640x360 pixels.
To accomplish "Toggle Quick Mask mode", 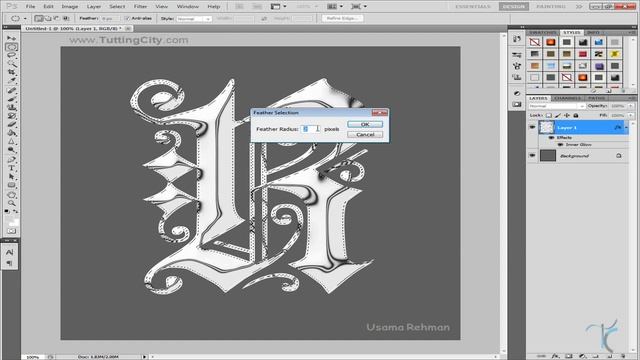I will (x=11, y=231).
